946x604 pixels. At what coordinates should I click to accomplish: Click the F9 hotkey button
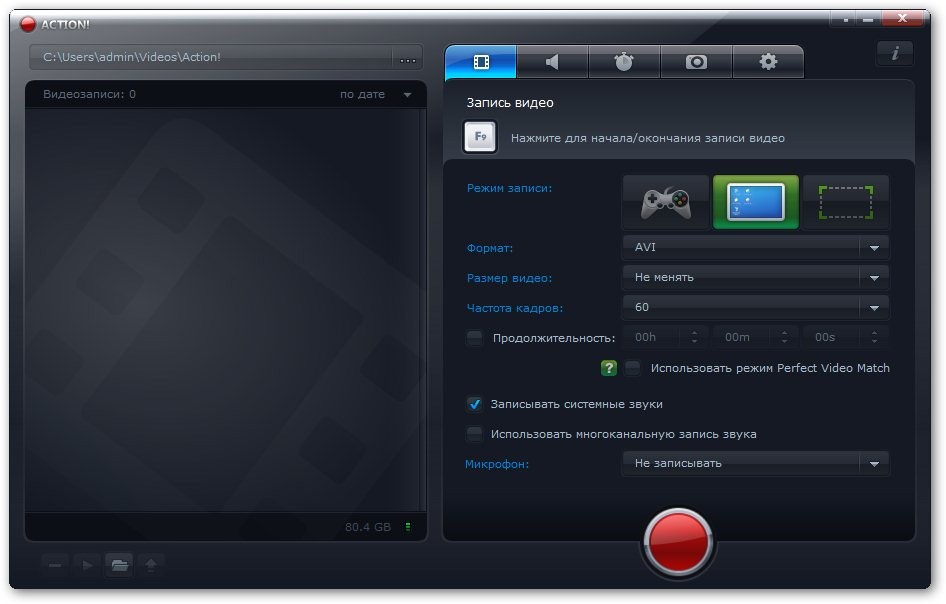click(x=480, y=137)
